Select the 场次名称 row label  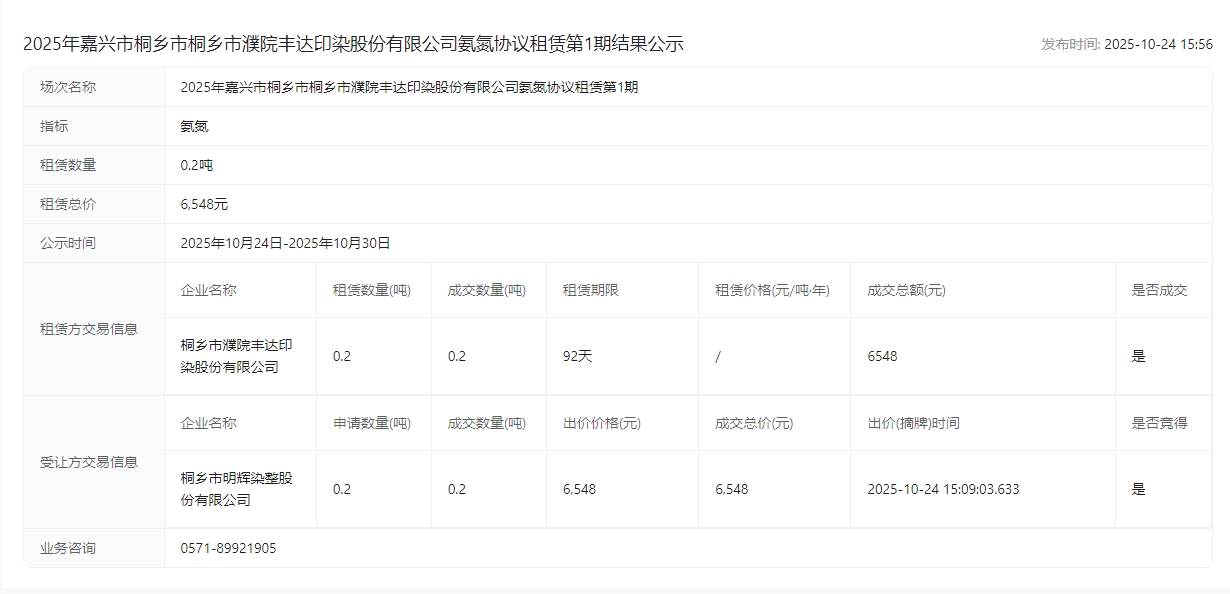coord(68,87)
